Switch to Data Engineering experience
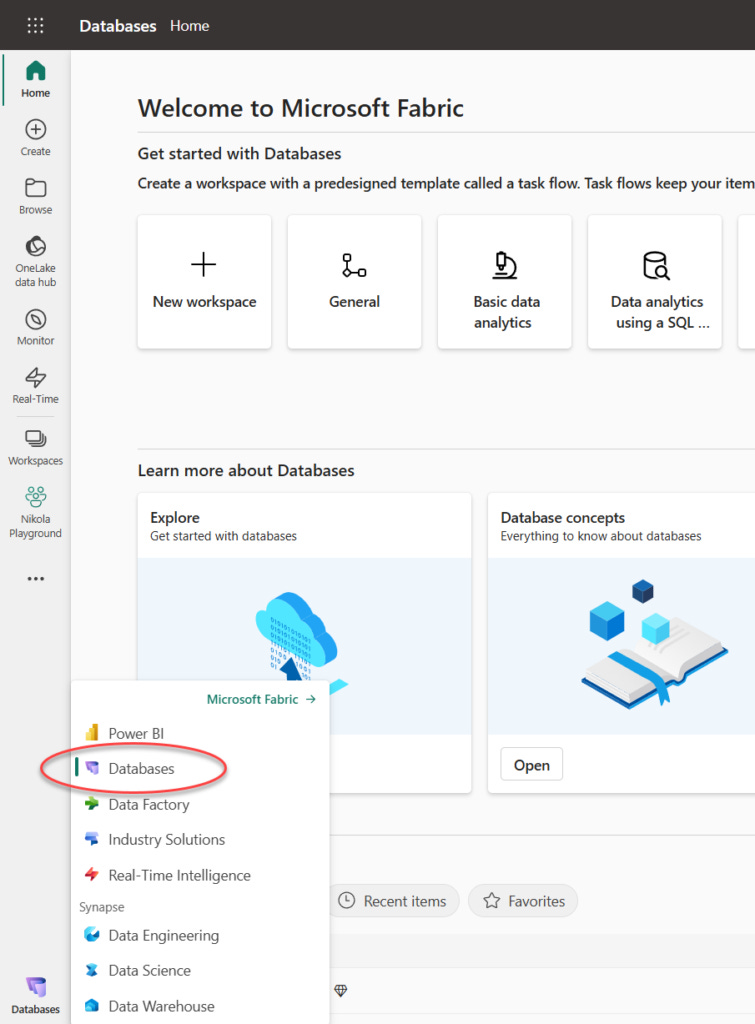The width and height of the screenshot is (755, 1024). point(163,935)
